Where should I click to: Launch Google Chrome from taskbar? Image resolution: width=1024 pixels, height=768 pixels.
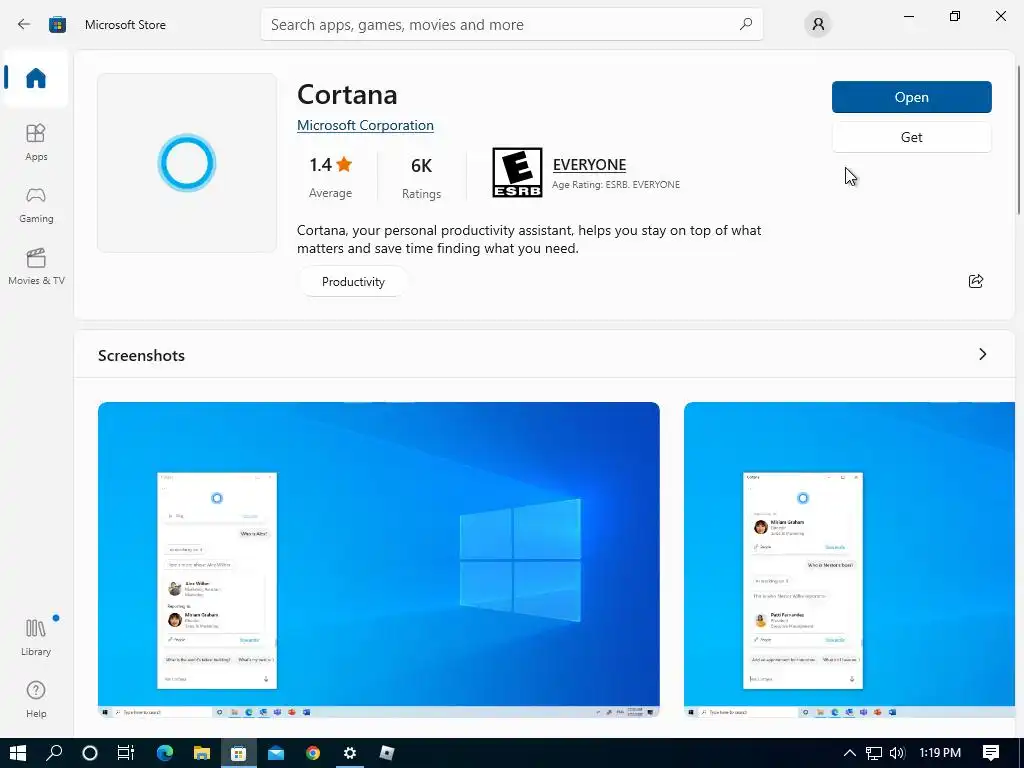tap(313, 753)
